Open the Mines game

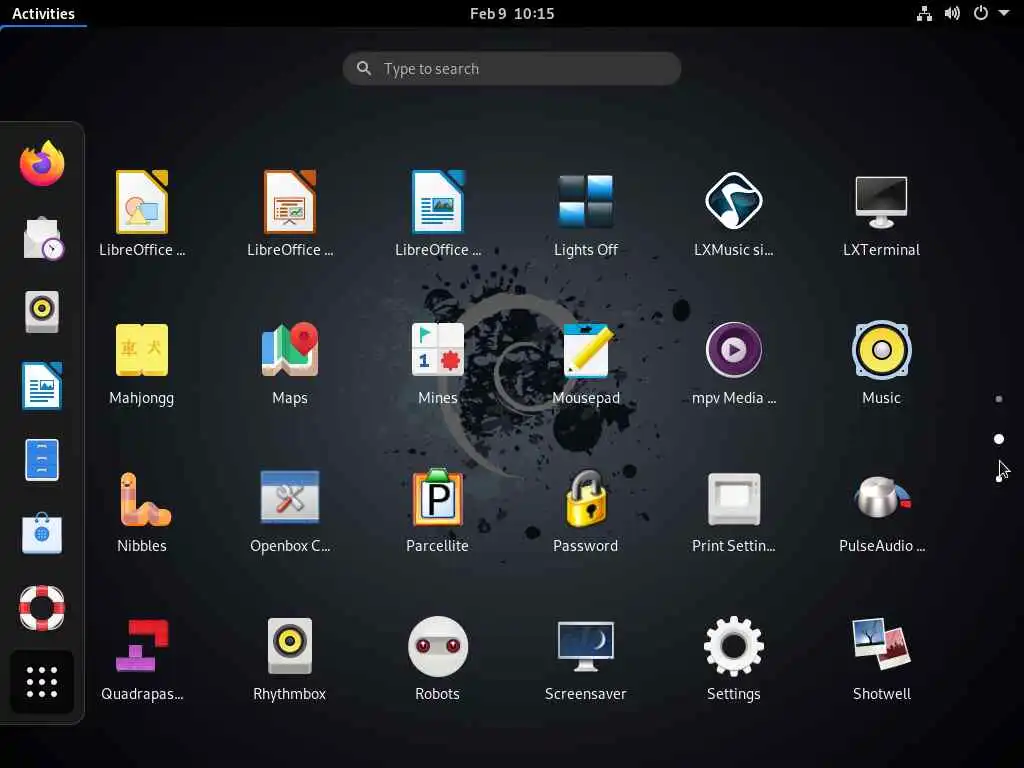[438, 349]
